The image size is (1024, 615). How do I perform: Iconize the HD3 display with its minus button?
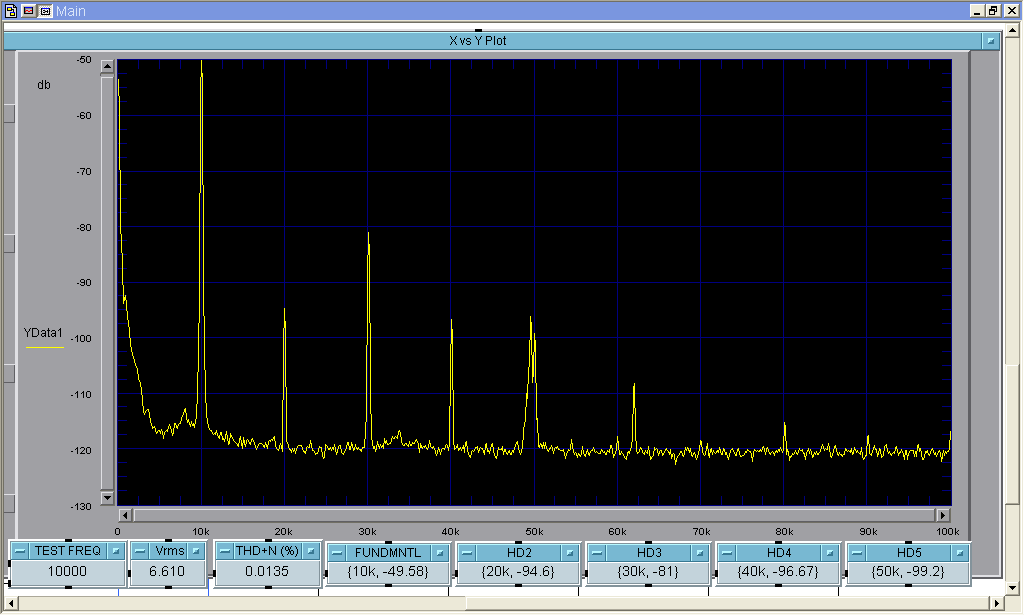click(x=597, y=553)
